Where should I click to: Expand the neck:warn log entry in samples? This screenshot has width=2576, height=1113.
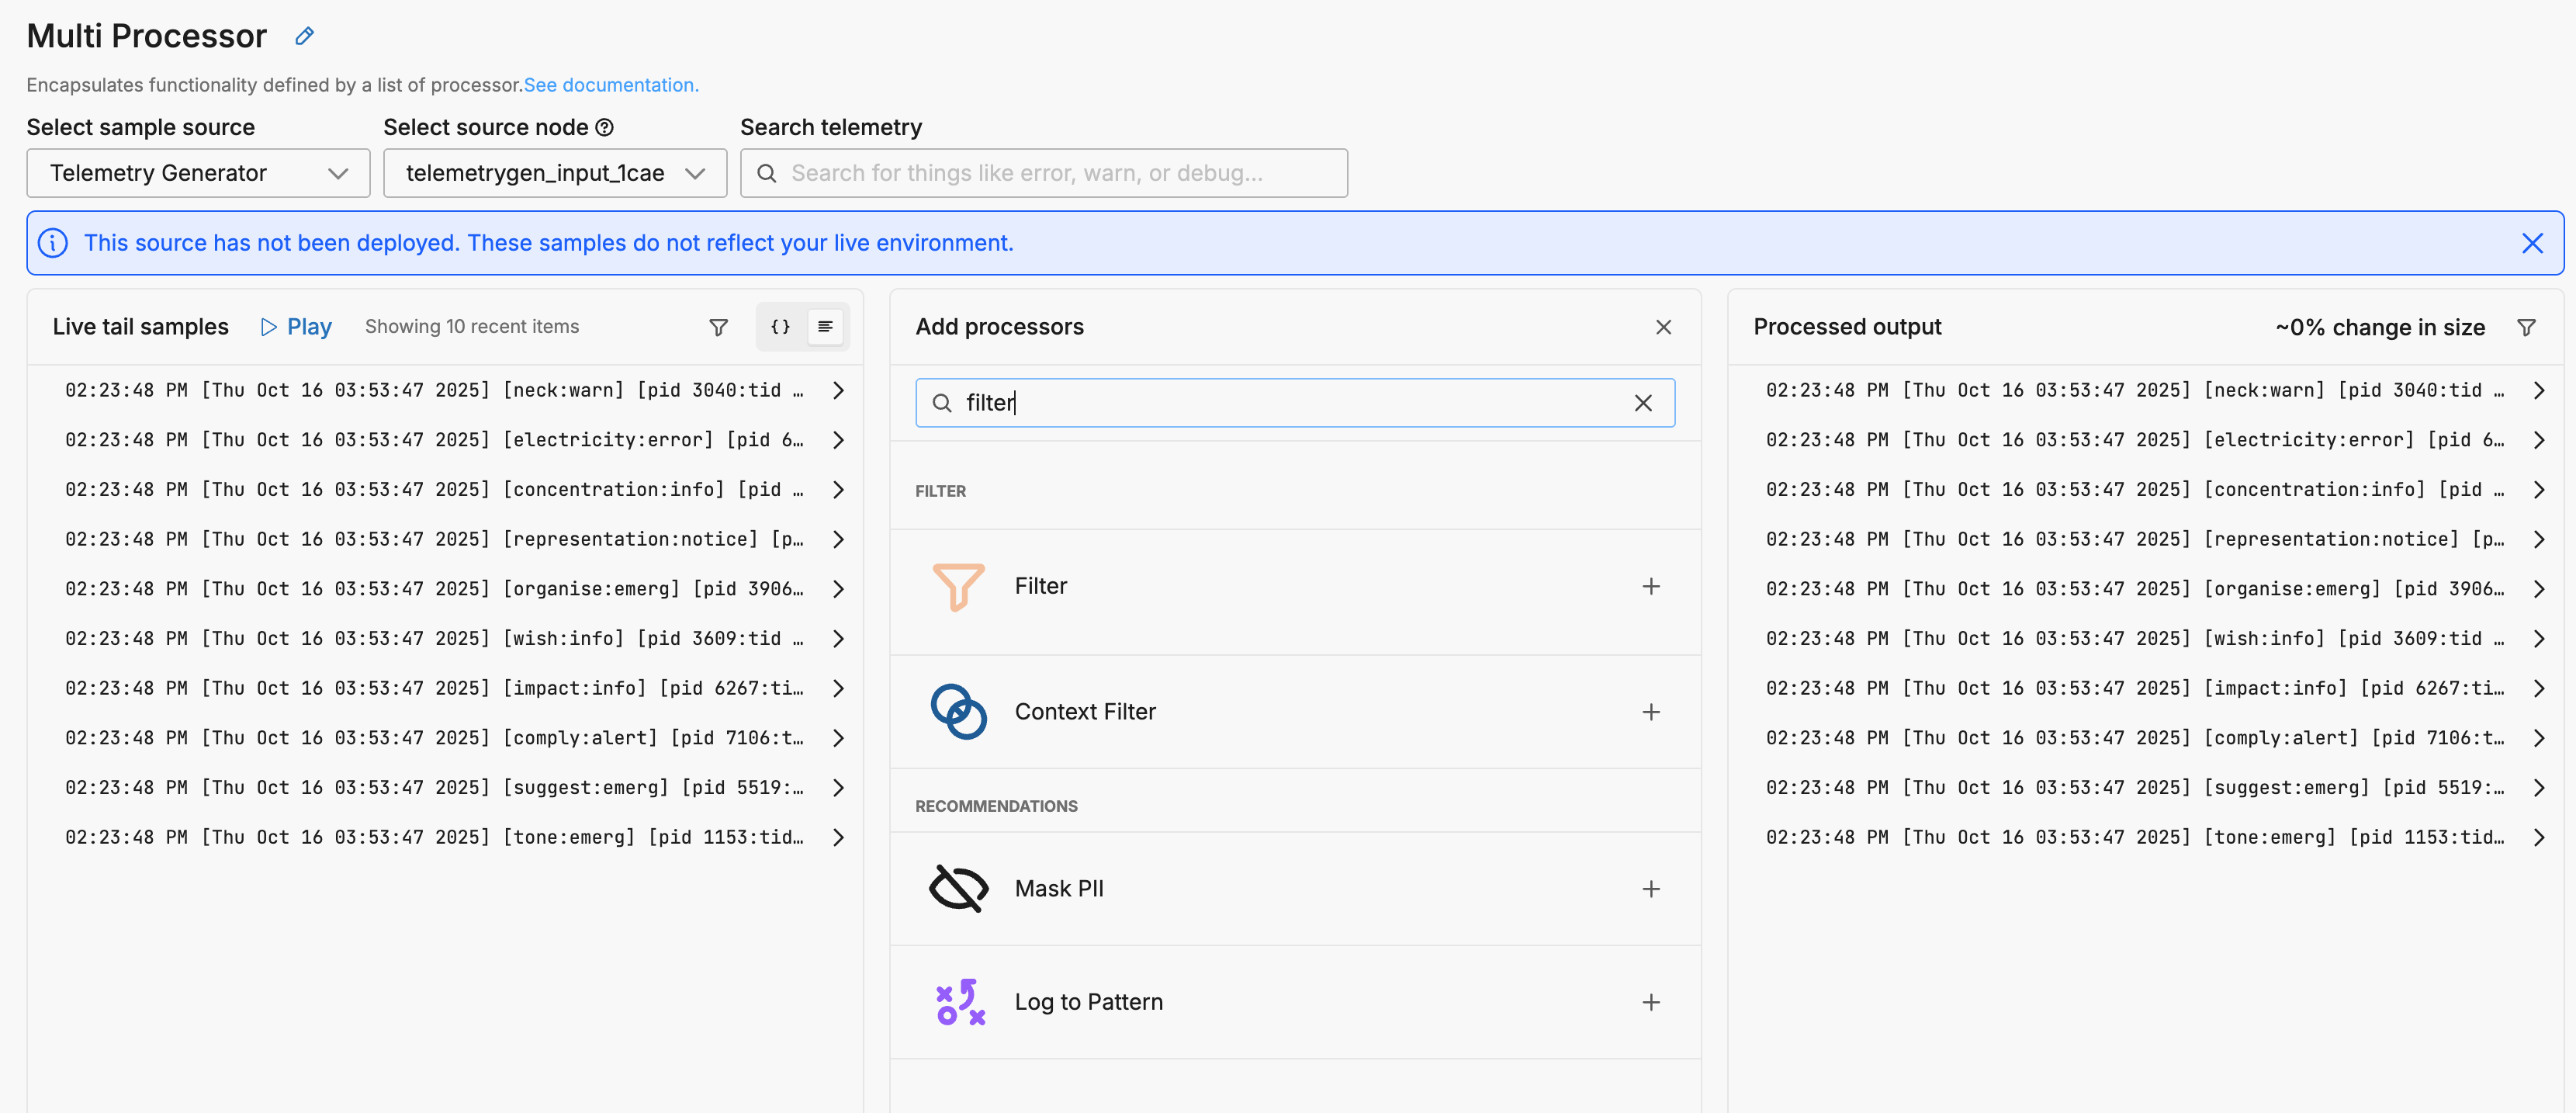(x=838, y=390)
